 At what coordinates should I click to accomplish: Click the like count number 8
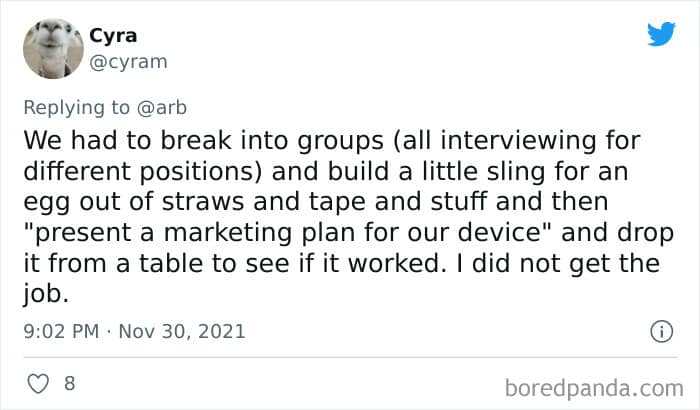click(x=70, y=383)
